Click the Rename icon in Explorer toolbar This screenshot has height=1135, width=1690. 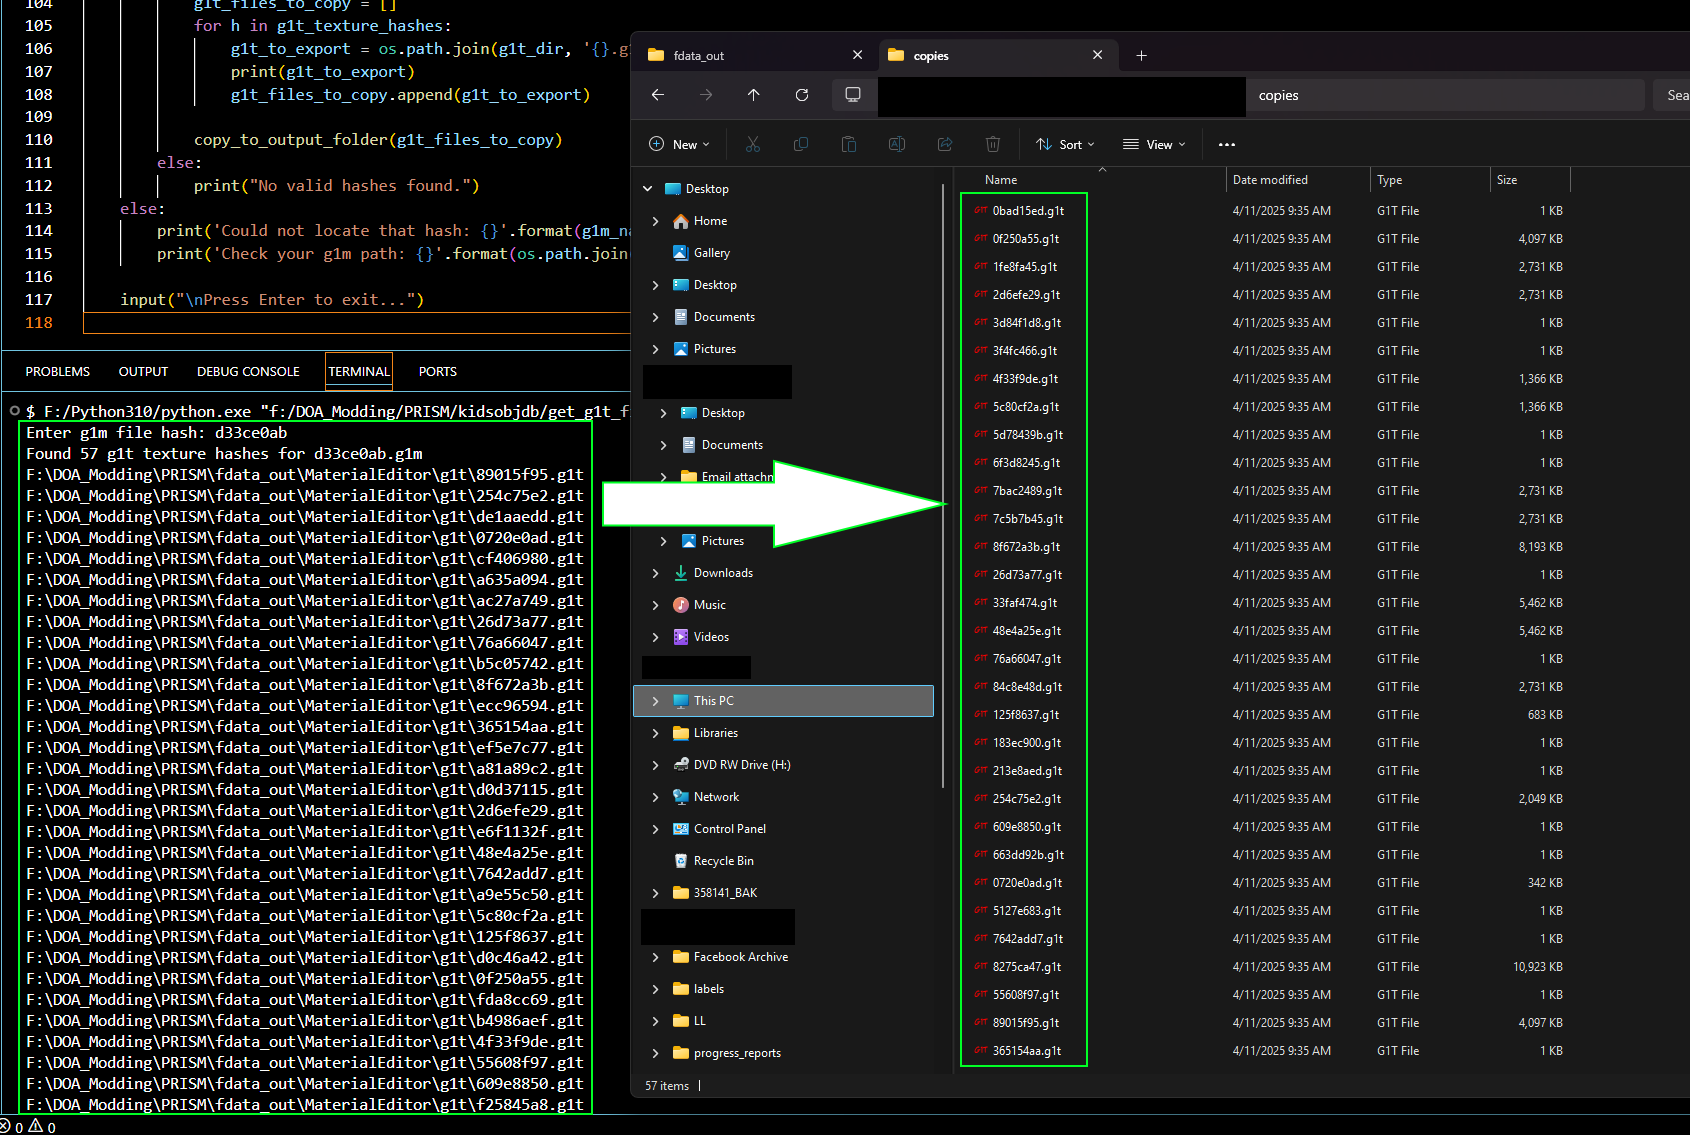[897, 144]
